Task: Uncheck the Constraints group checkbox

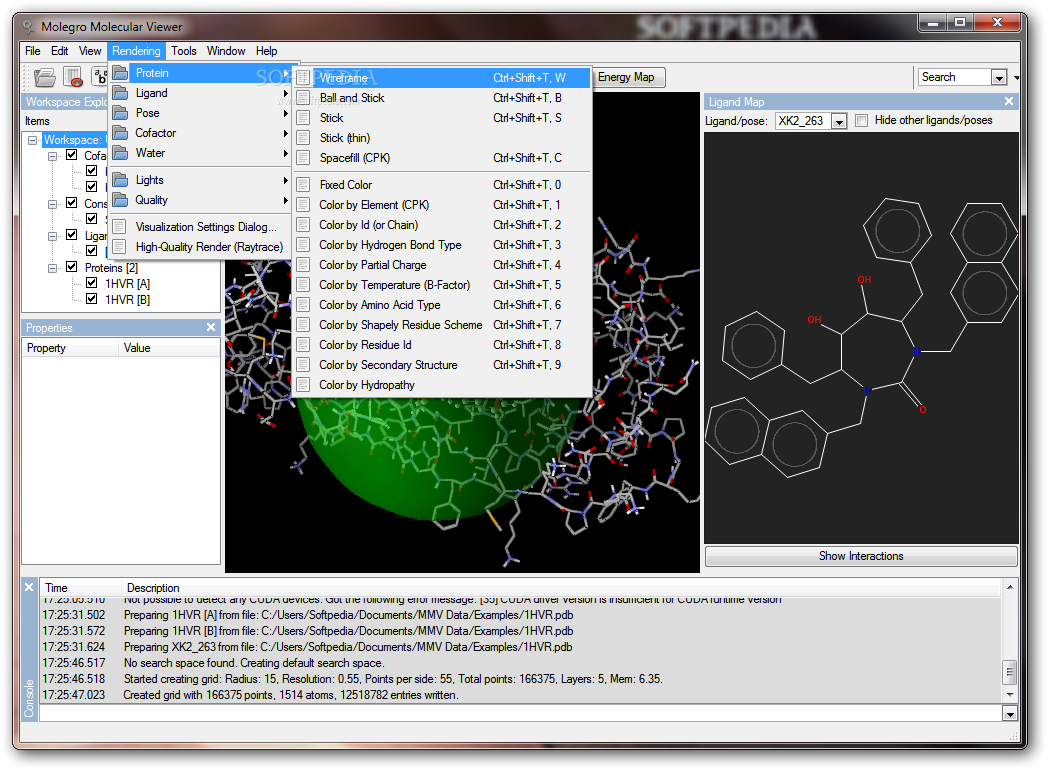Action: click(x=72, y=203)
